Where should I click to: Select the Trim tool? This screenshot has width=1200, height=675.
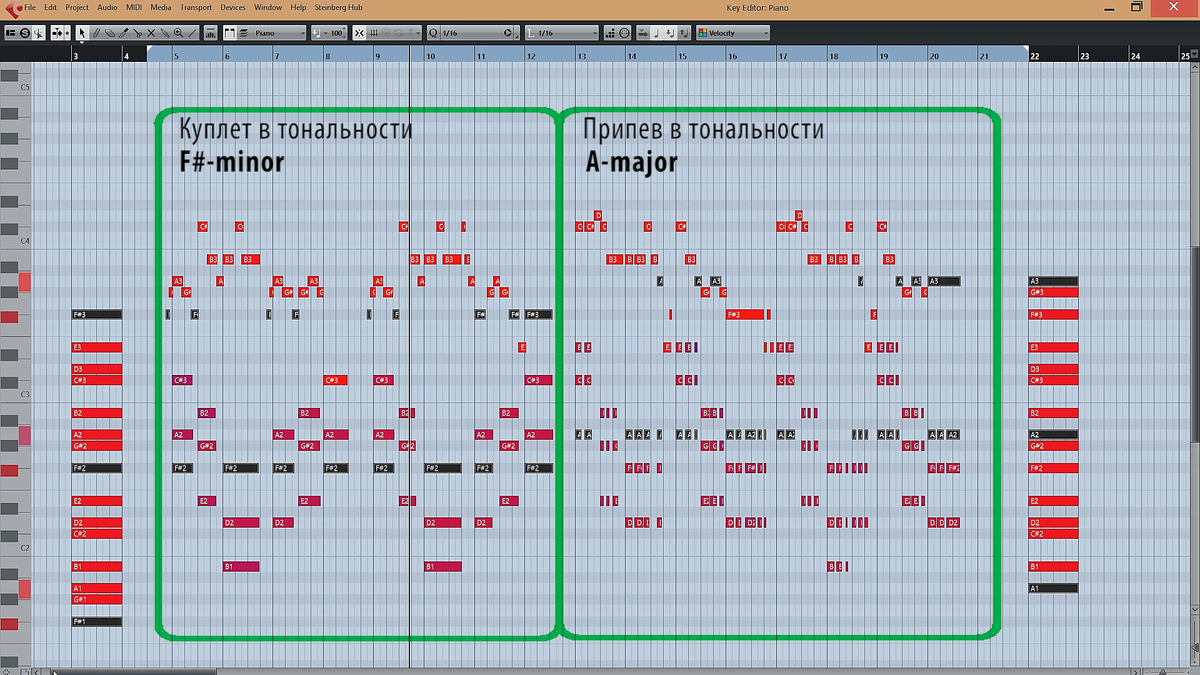(x=123, y=33)
